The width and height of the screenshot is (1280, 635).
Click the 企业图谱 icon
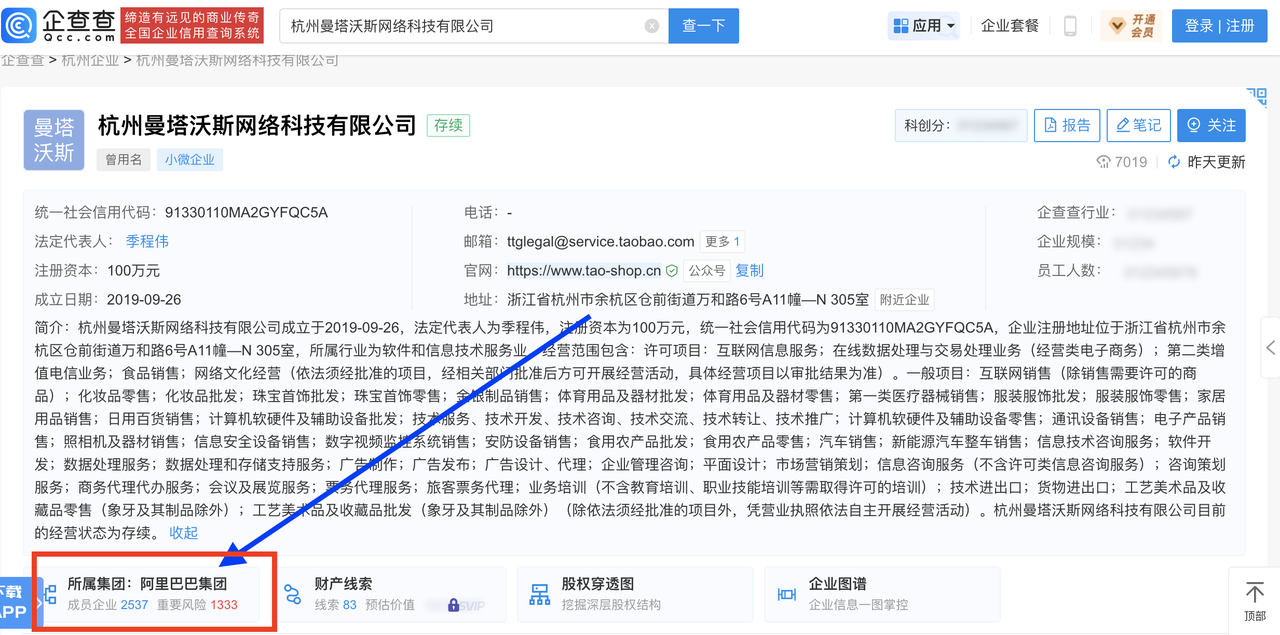pos(787,594)
